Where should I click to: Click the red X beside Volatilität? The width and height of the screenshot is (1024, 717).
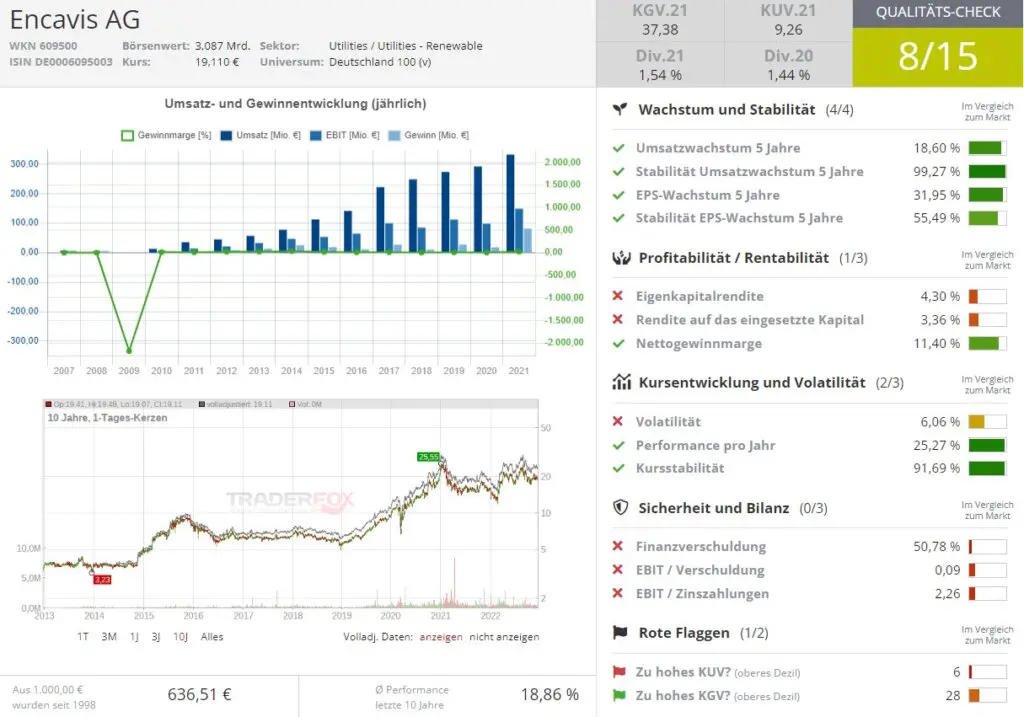pyautogui.click(x=618, y=421)
